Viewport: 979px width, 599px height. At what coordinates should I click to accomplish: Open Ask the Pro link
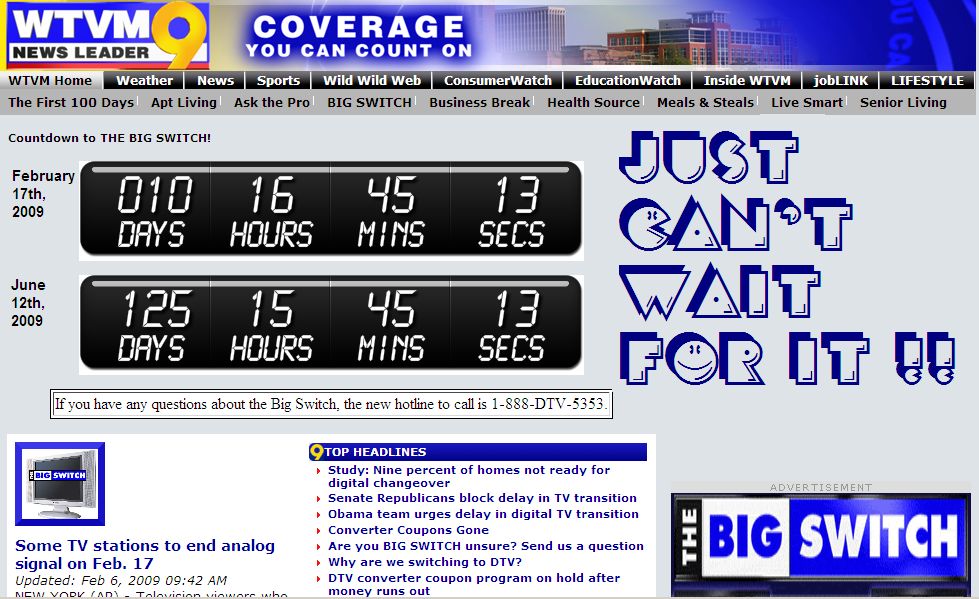(272, 102)
